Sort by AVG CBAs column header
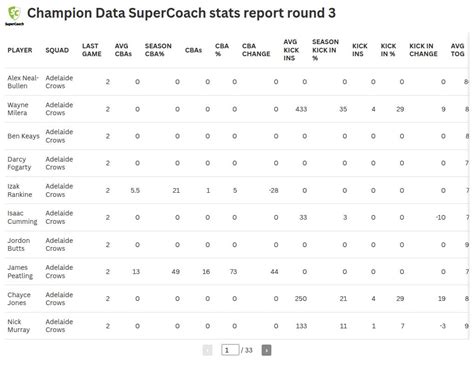 pyautogui.click(x=123, y=50)
